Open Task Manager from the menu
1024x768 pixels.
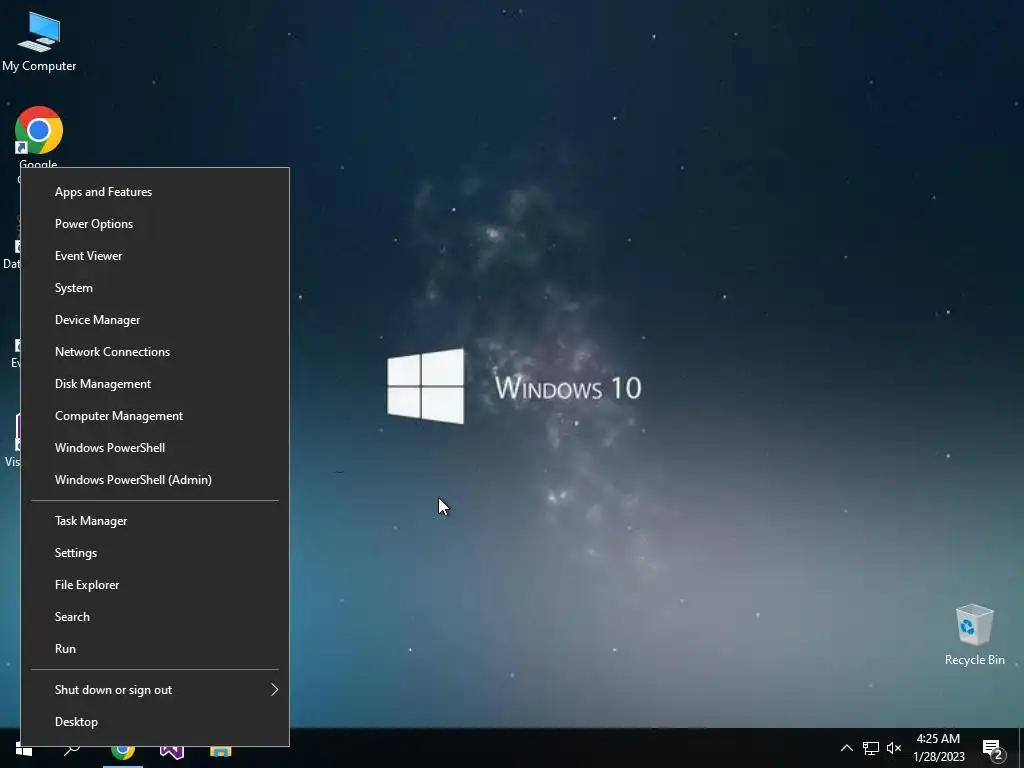coord(155,521)
